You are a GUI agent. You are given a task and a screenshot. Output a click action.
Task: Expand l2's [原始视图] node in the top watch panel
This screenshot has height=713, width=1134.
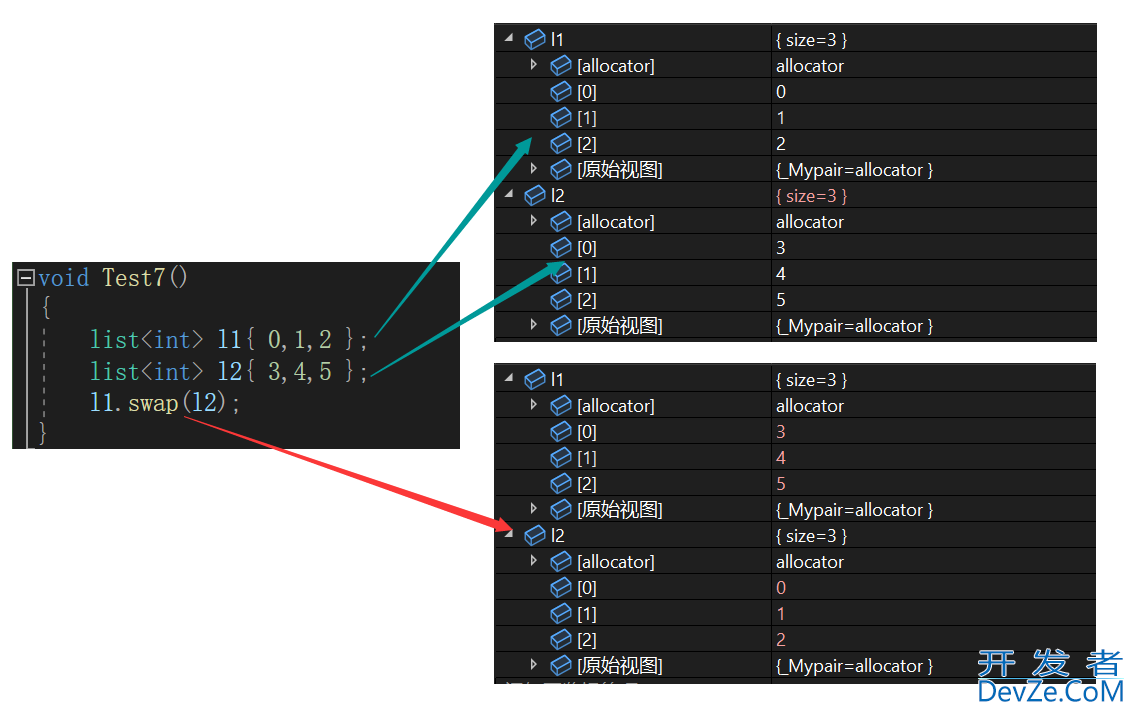coord(534,325)
